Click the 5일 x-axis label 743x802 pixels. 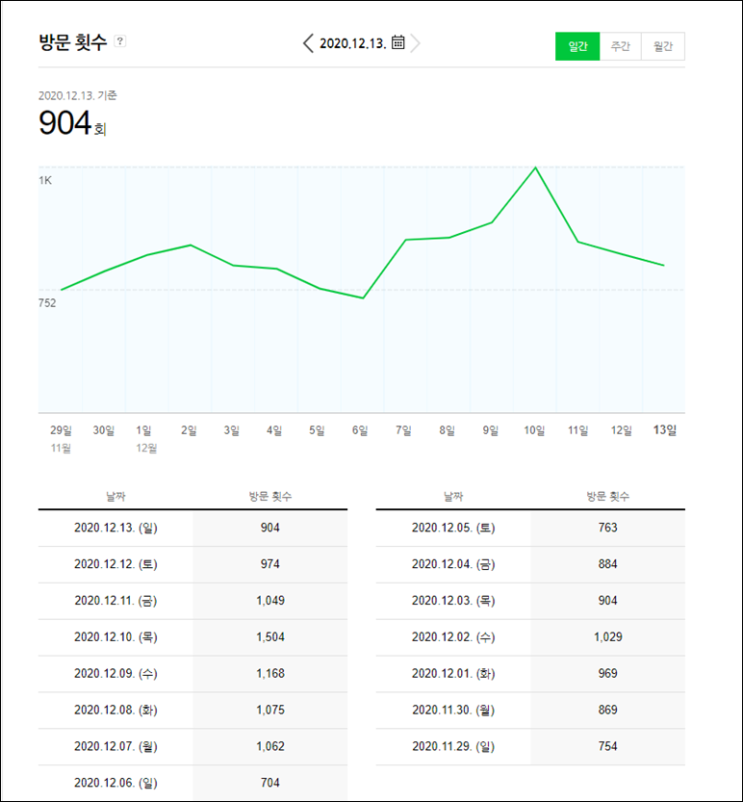[x=317, y=430]
